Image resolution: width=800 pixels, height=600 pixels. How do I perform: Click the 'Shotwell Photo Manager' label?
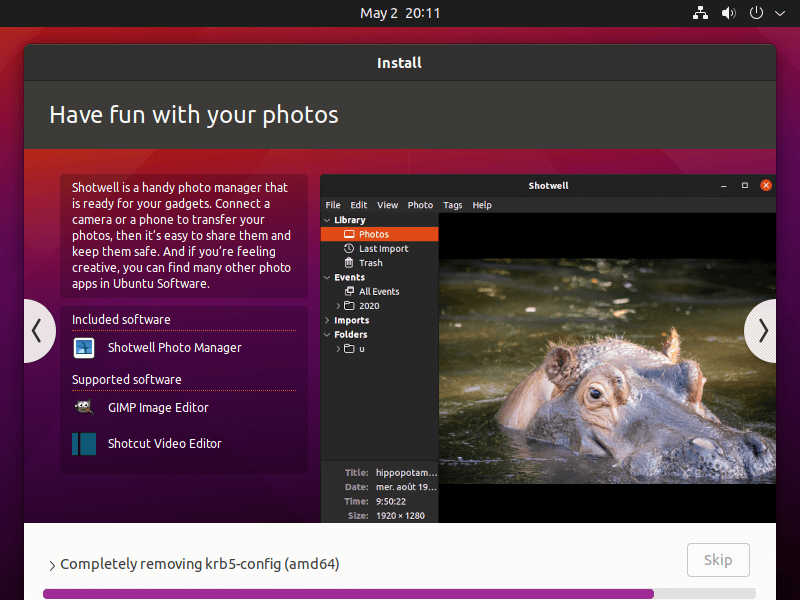(x=174, y=348)
